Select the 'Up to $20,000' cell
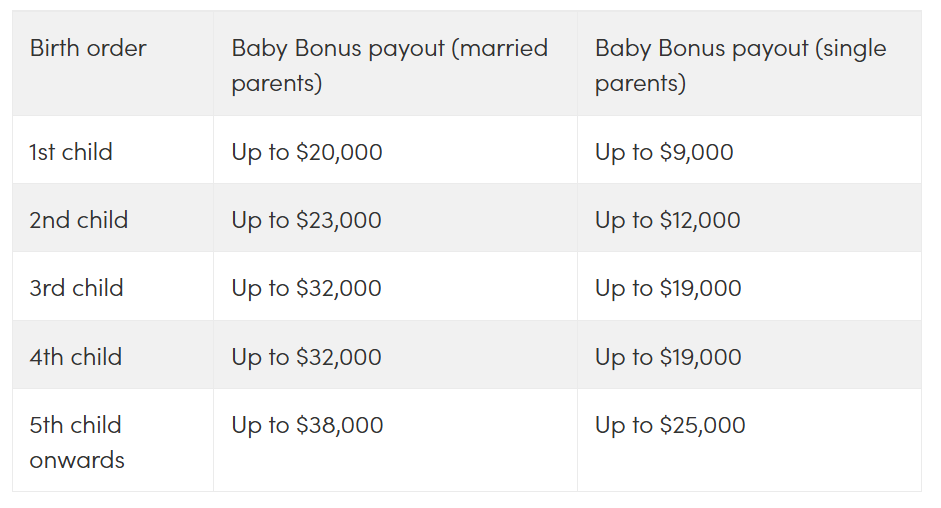 [307, 152]
